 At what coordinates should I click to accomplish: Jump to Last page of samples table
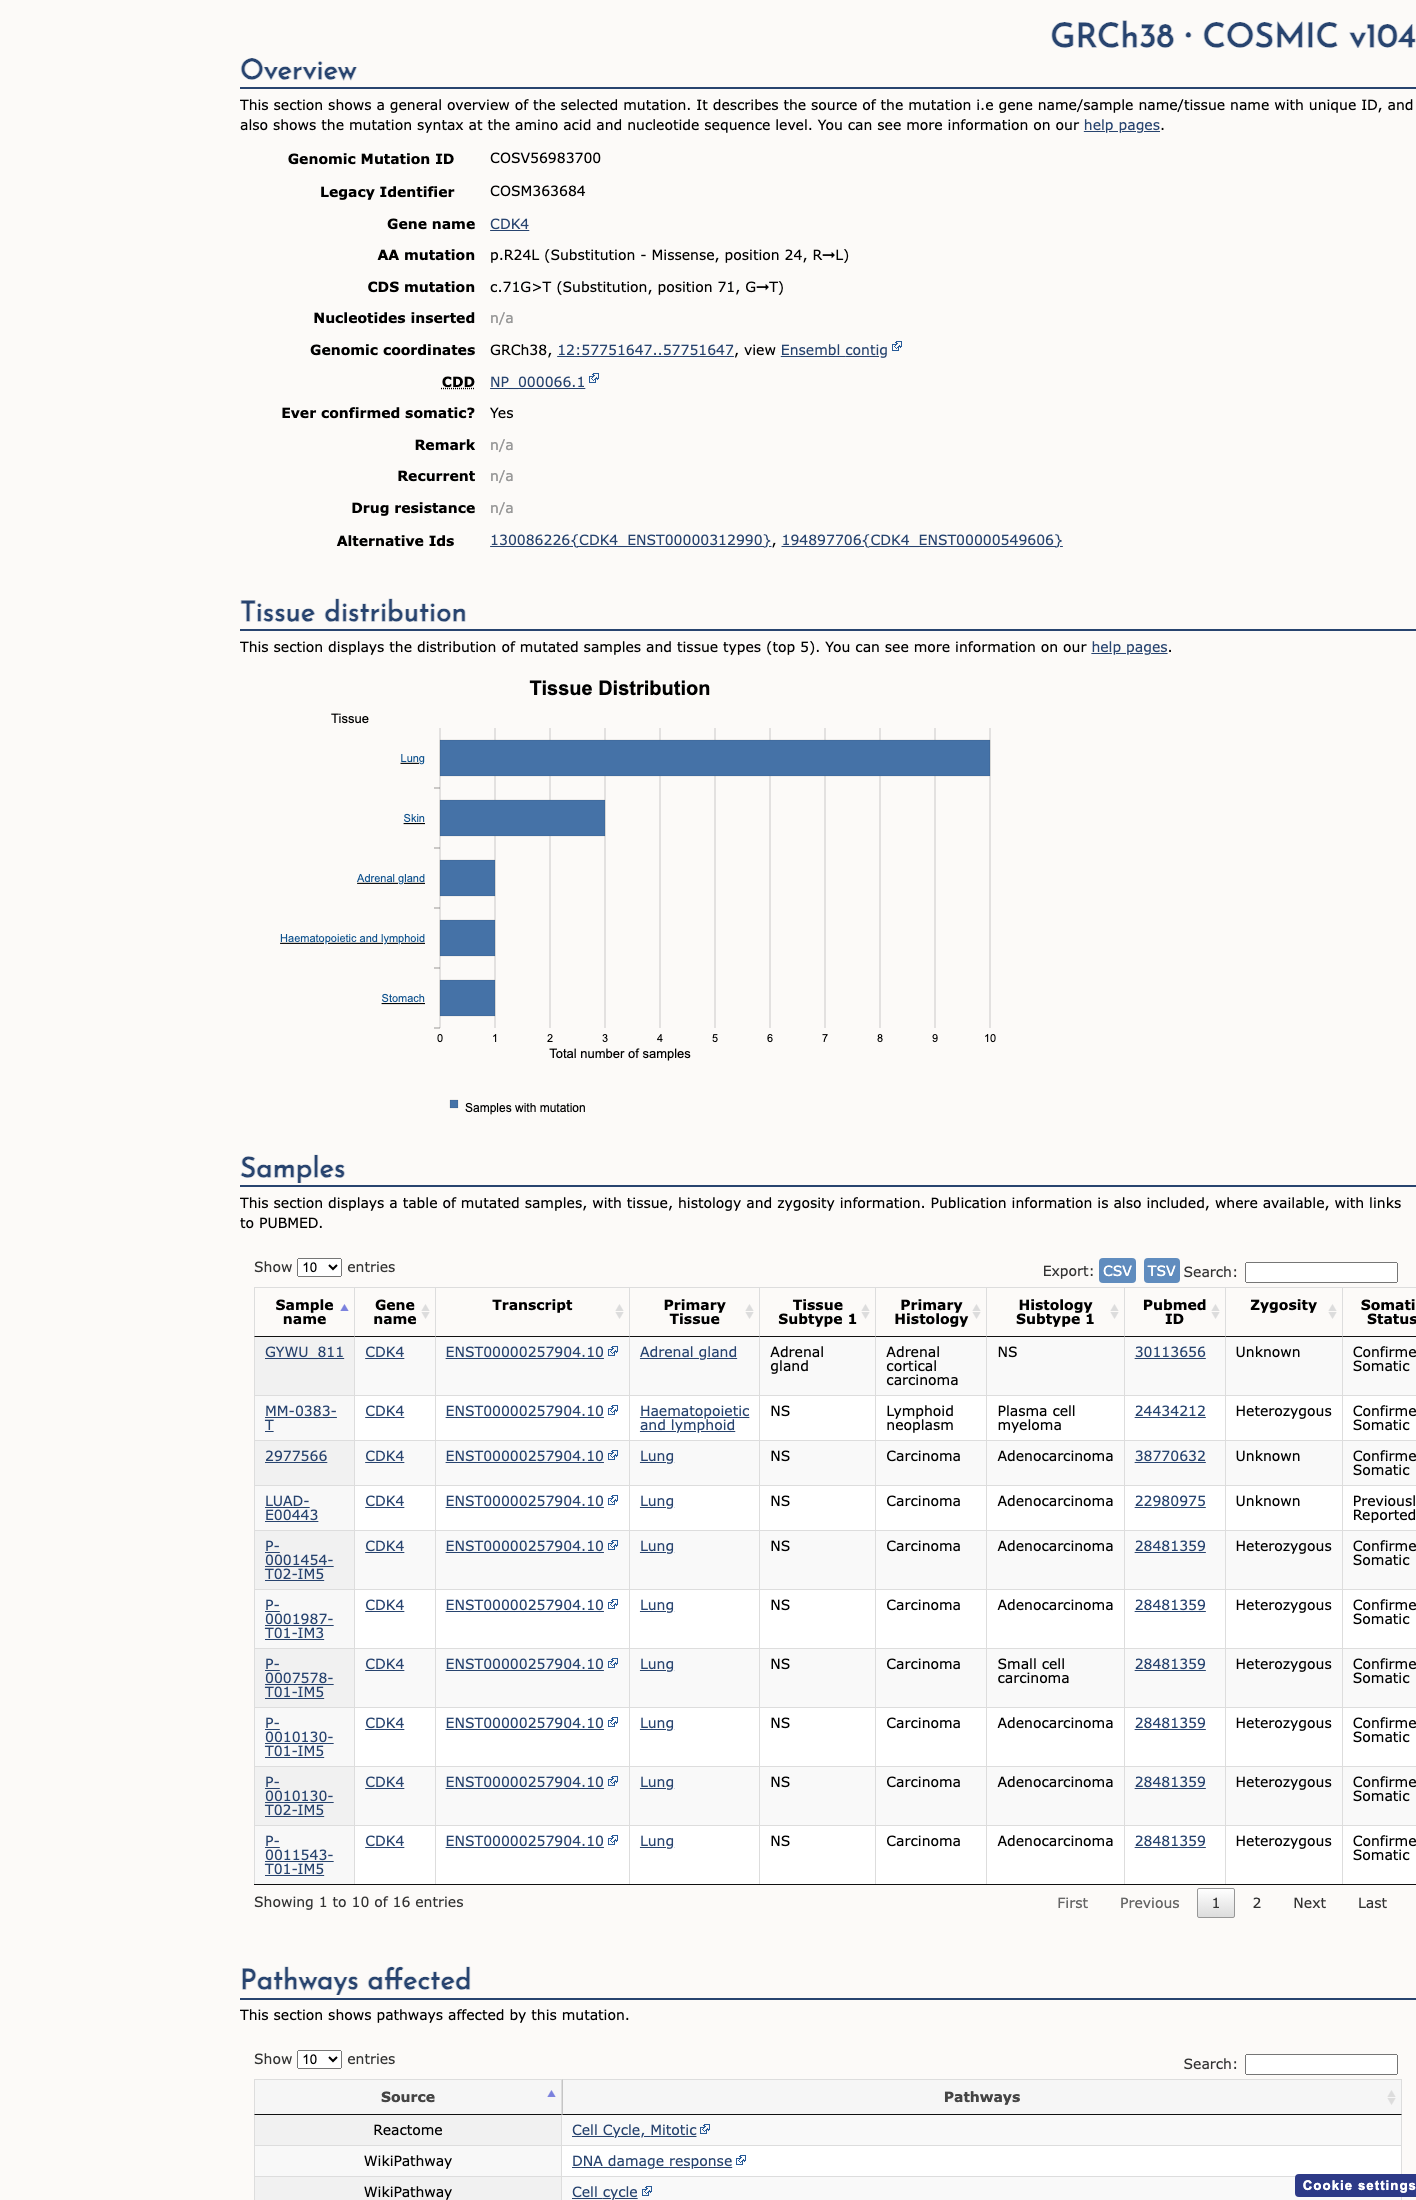(1372, 1903)
